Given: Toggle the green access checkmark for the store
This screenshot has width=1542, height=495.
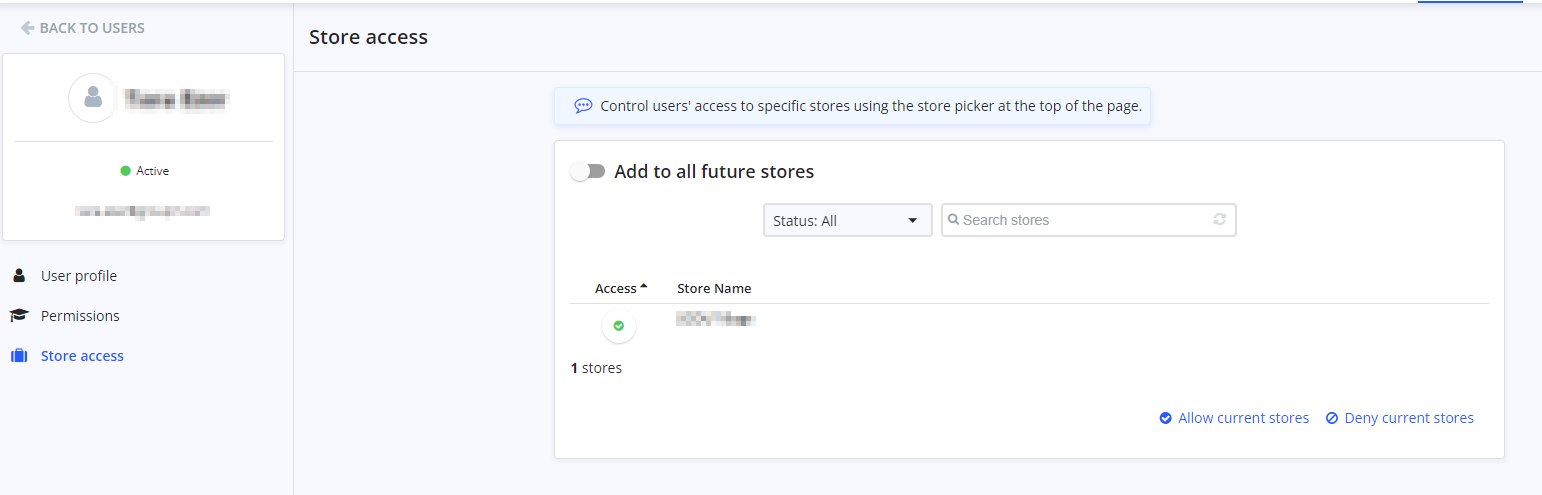Looking at the screenshot, I should pos(618,326).
